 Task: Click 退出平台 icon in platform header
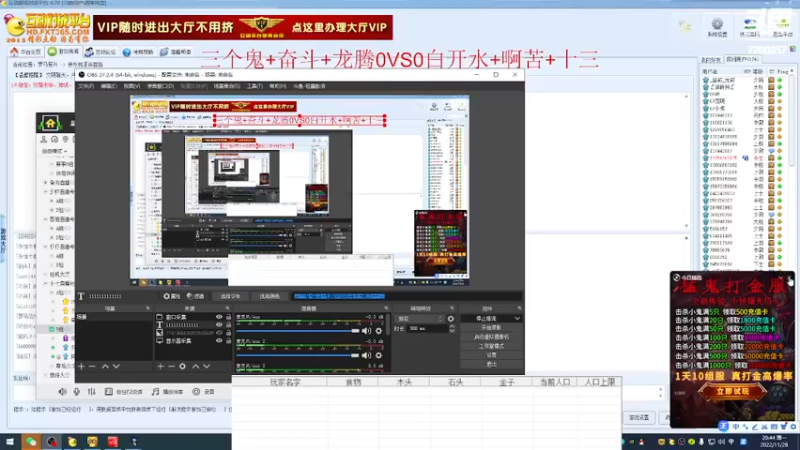[783, 27]
